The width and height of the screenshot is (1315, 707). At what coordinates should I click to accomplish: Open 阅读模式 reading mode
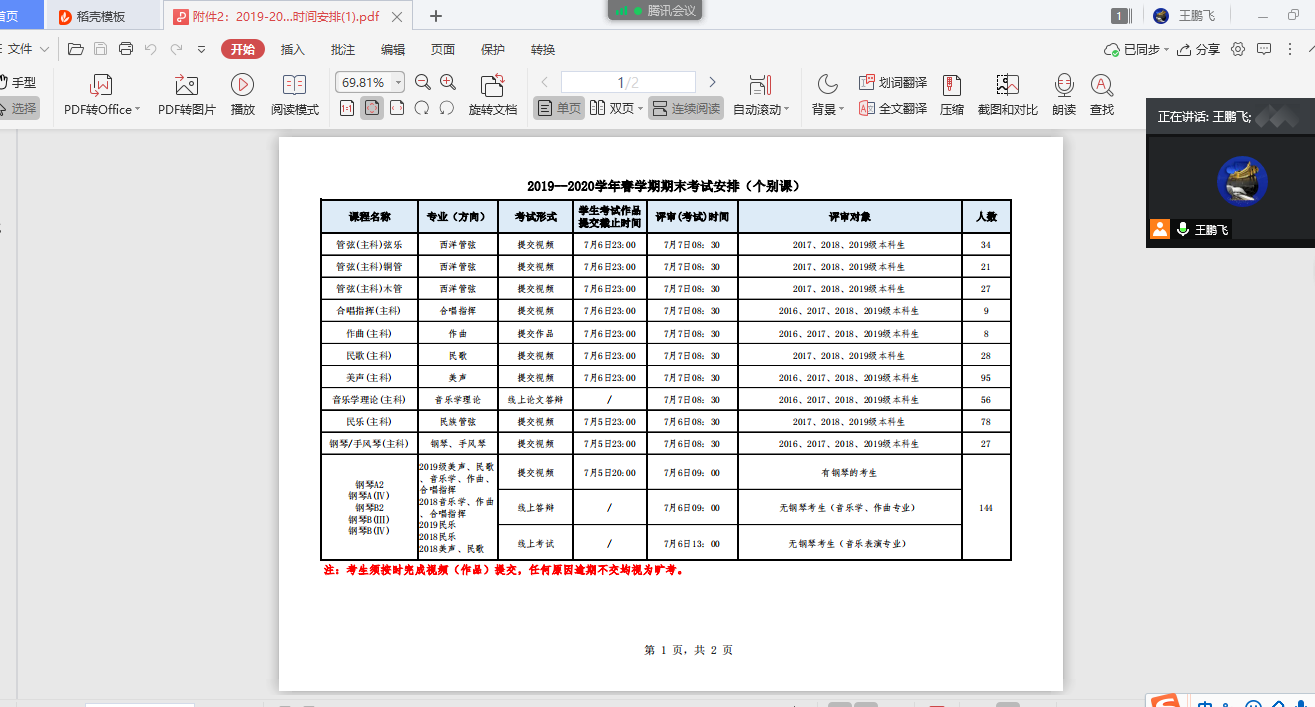tap(294, 86)
